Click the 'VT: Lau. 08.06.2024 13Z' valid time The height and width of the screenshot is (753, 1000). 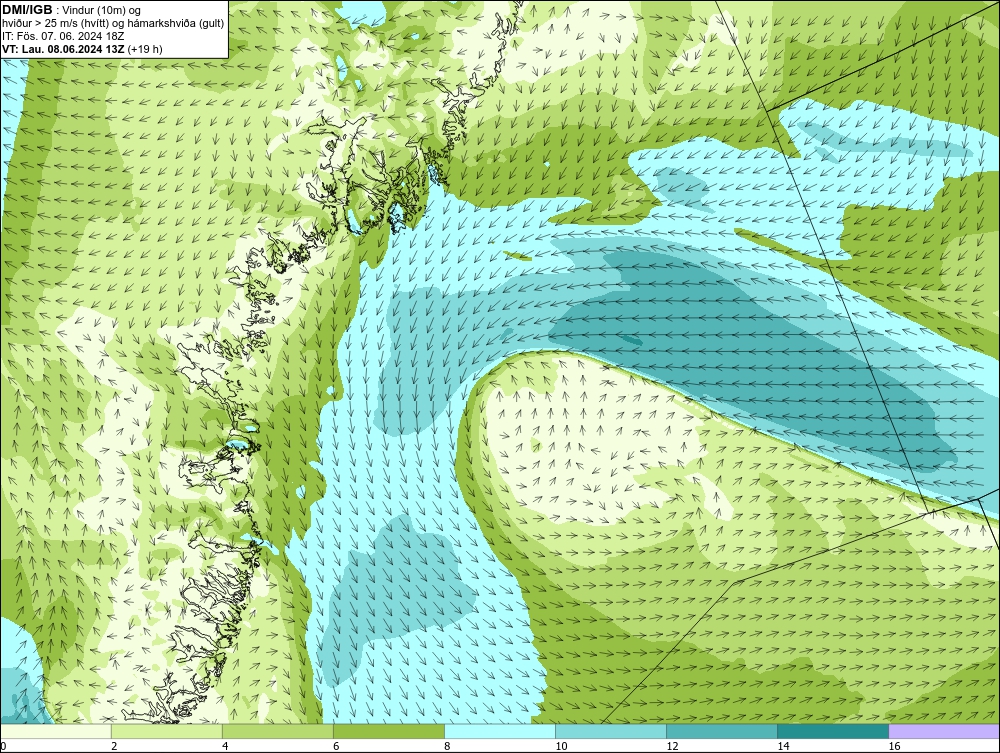click(x=63, y=49)
